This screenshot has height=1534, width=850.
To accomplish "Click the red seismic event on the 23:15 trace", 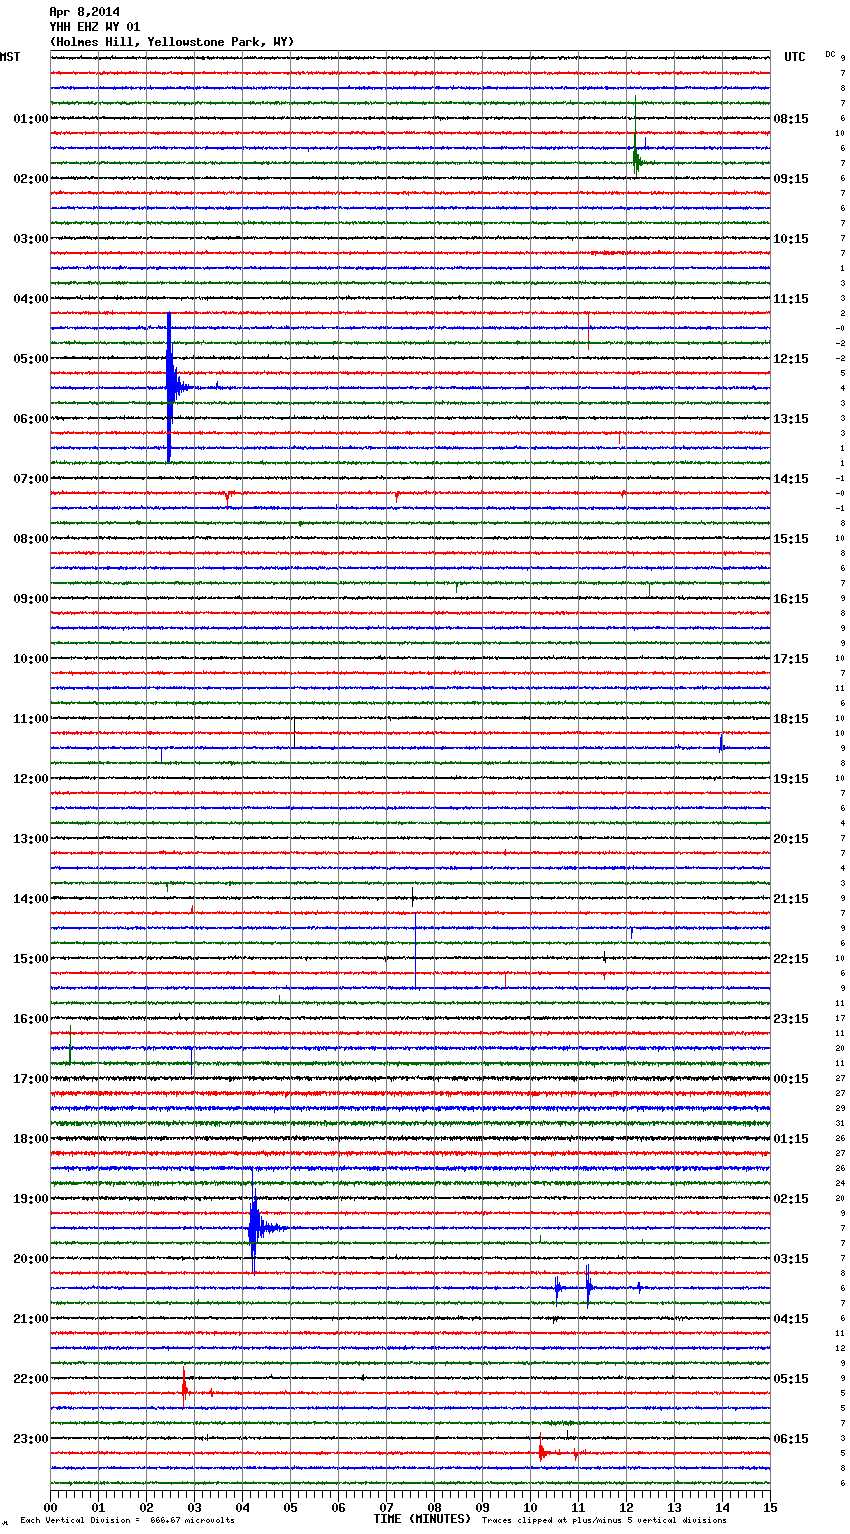I will (543, 1449).
